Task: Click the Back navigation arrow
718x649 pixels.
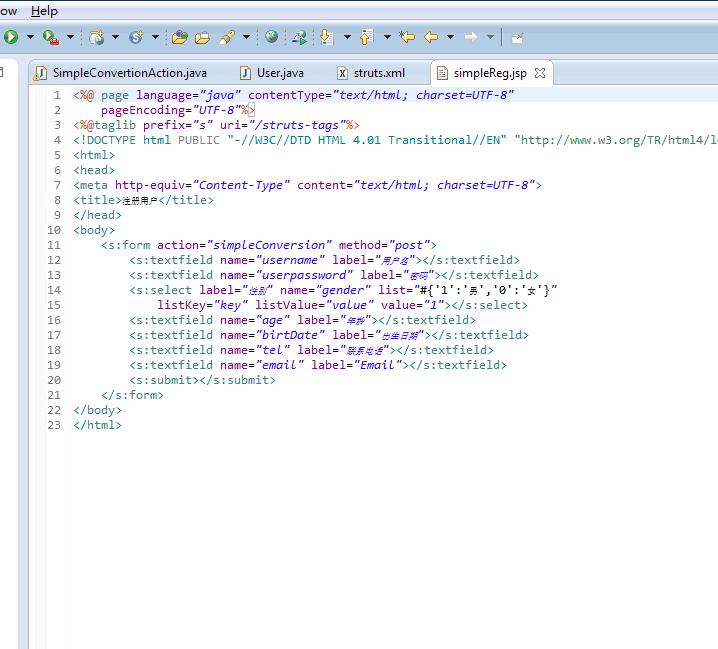Action: click(431, 37)
